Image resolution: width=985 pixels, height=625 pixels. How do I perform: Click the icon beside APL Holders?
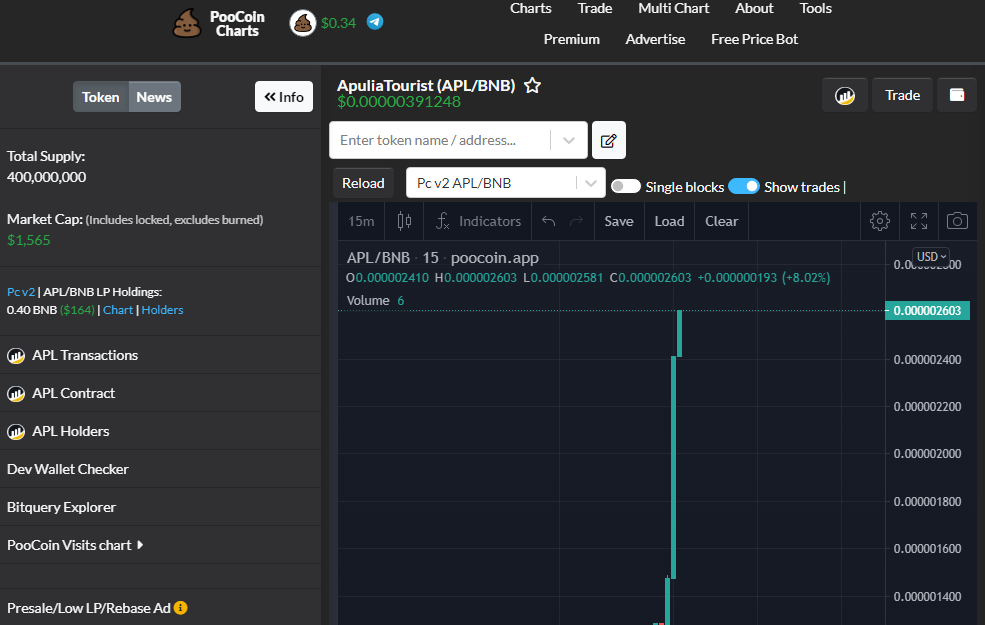(x=16, y=432)
